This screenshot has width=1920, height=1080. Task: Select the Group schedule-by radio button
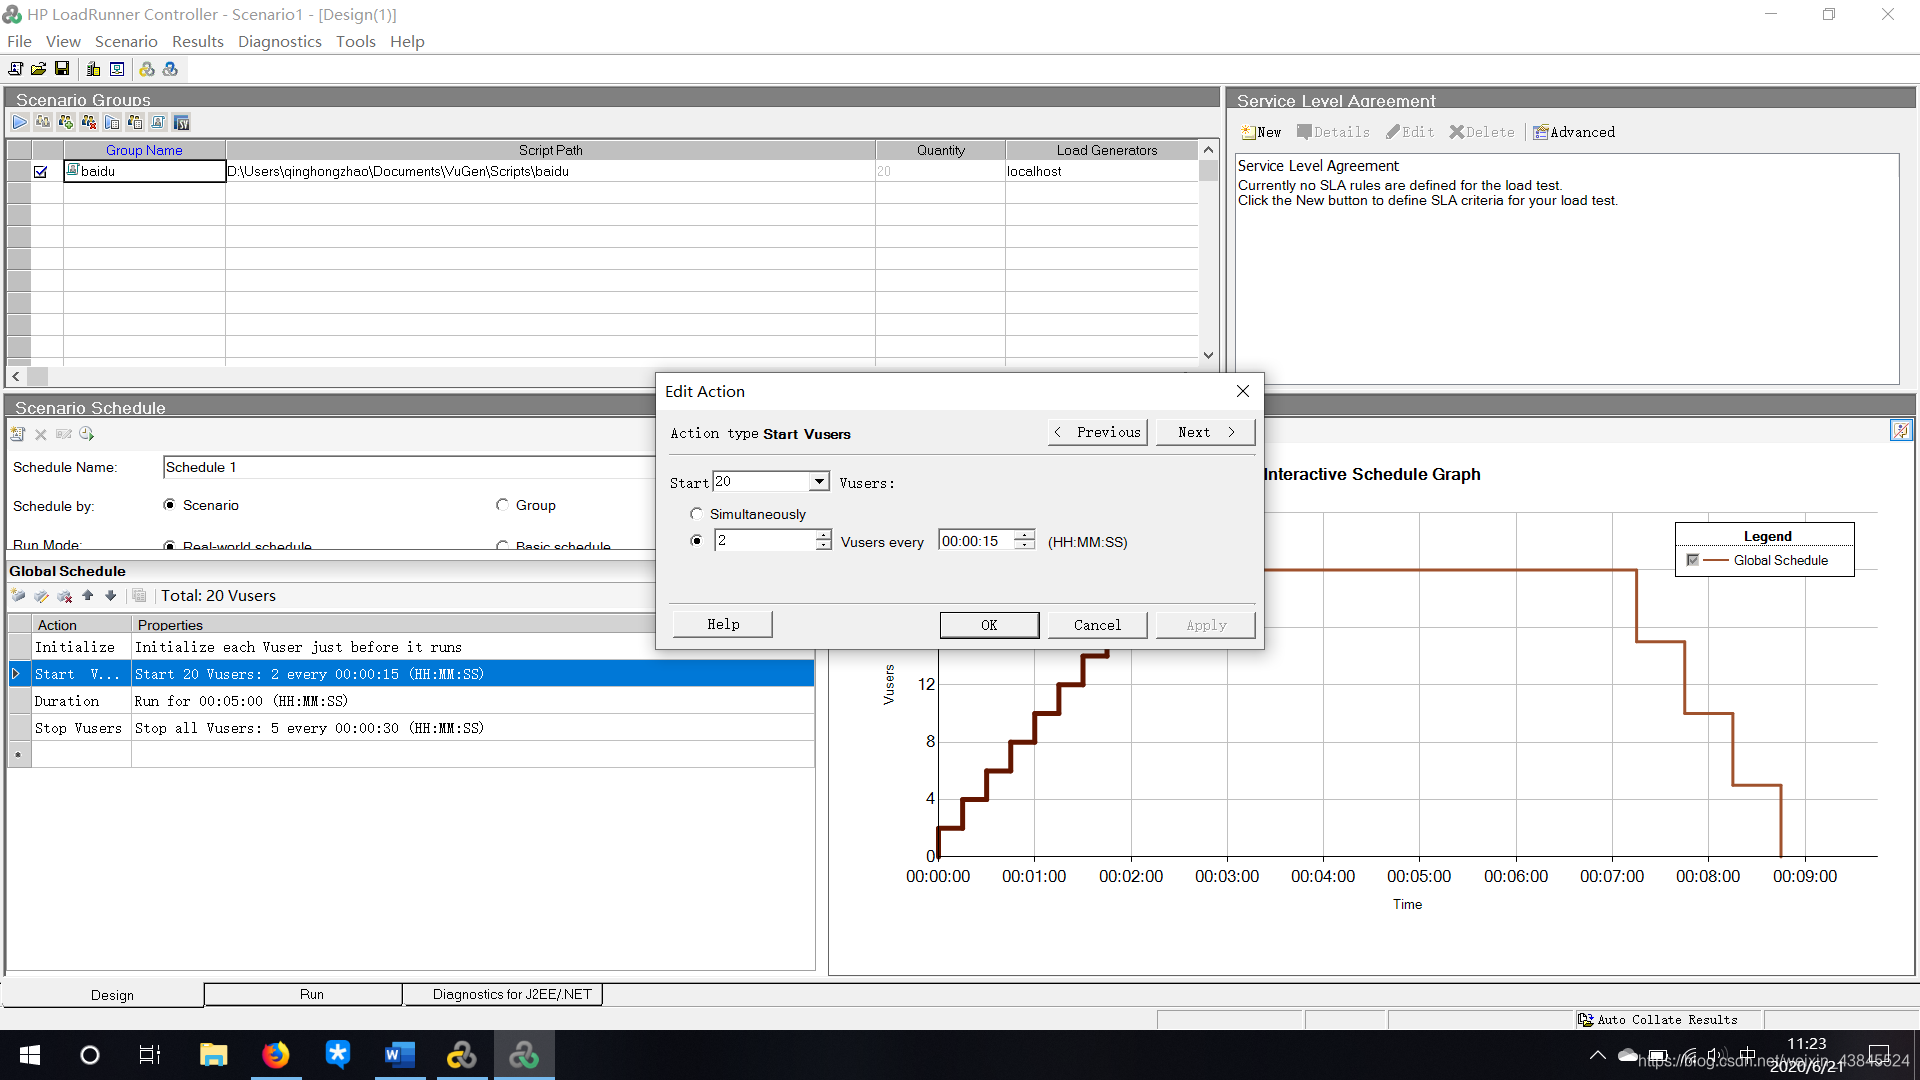(502, 505)
